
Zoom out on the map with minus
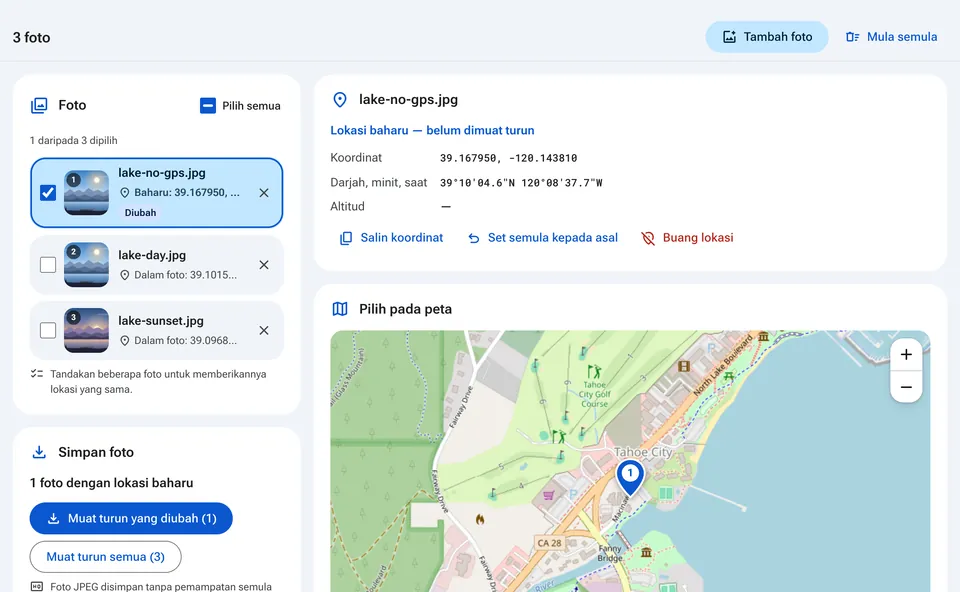(906, 387)
